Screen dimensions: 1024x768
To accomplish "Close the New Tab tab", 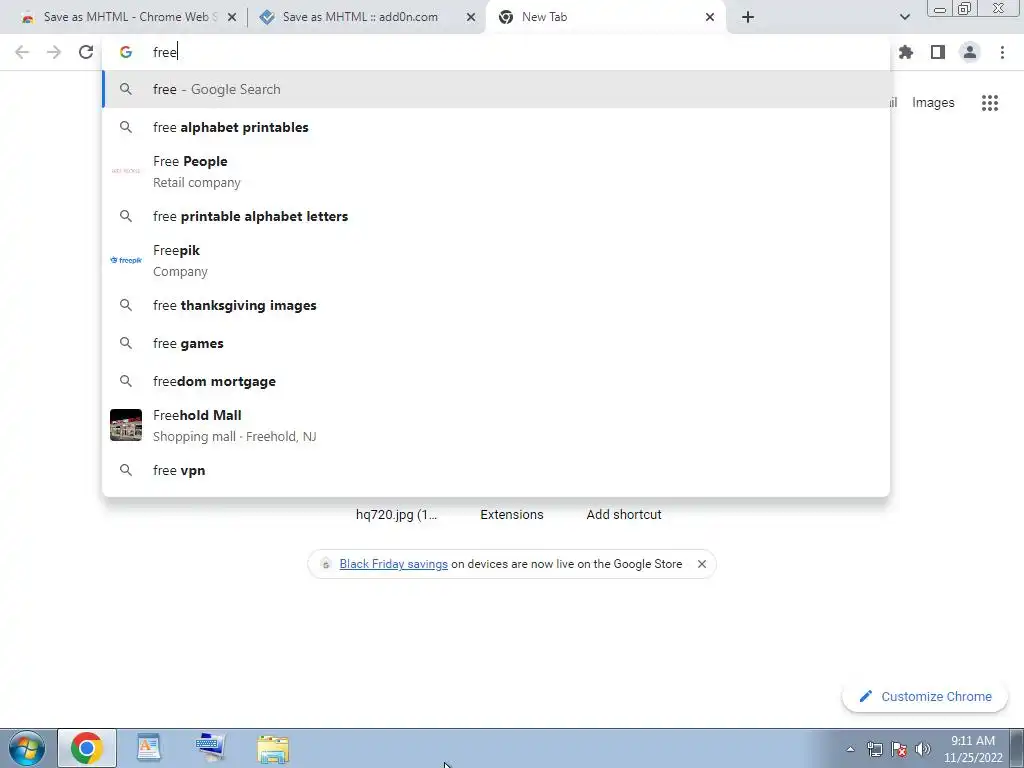I will pyautogui.click(x=710, y=18).
